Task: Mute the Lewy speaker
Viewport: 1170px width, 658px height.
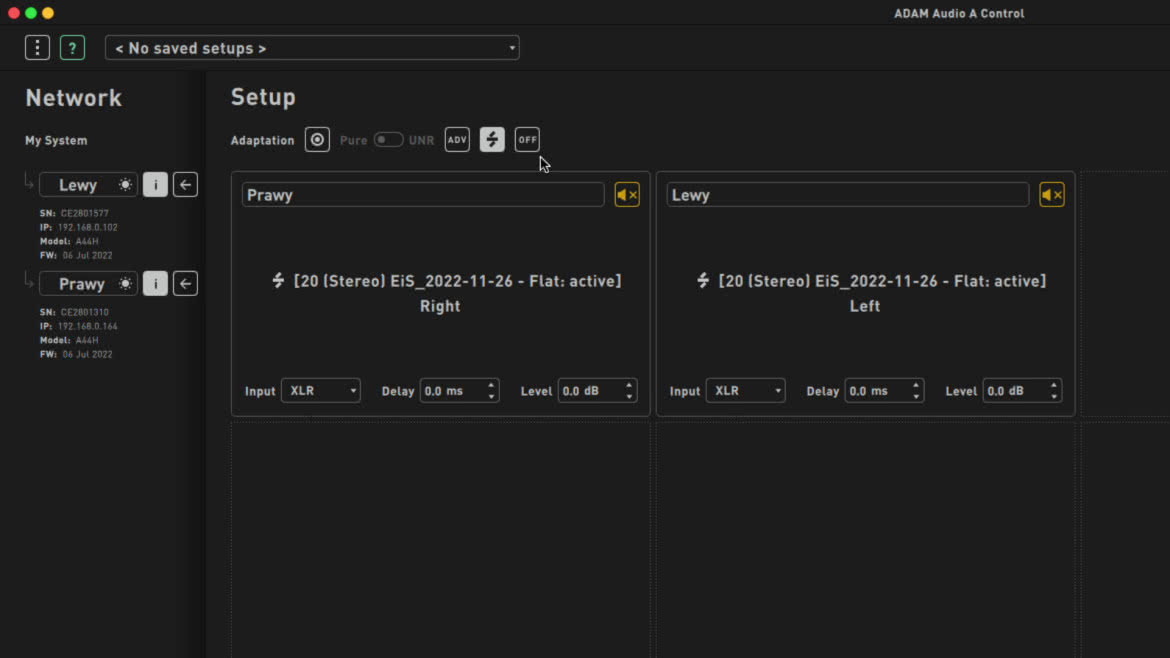Action: click(x=1052, y=195)
